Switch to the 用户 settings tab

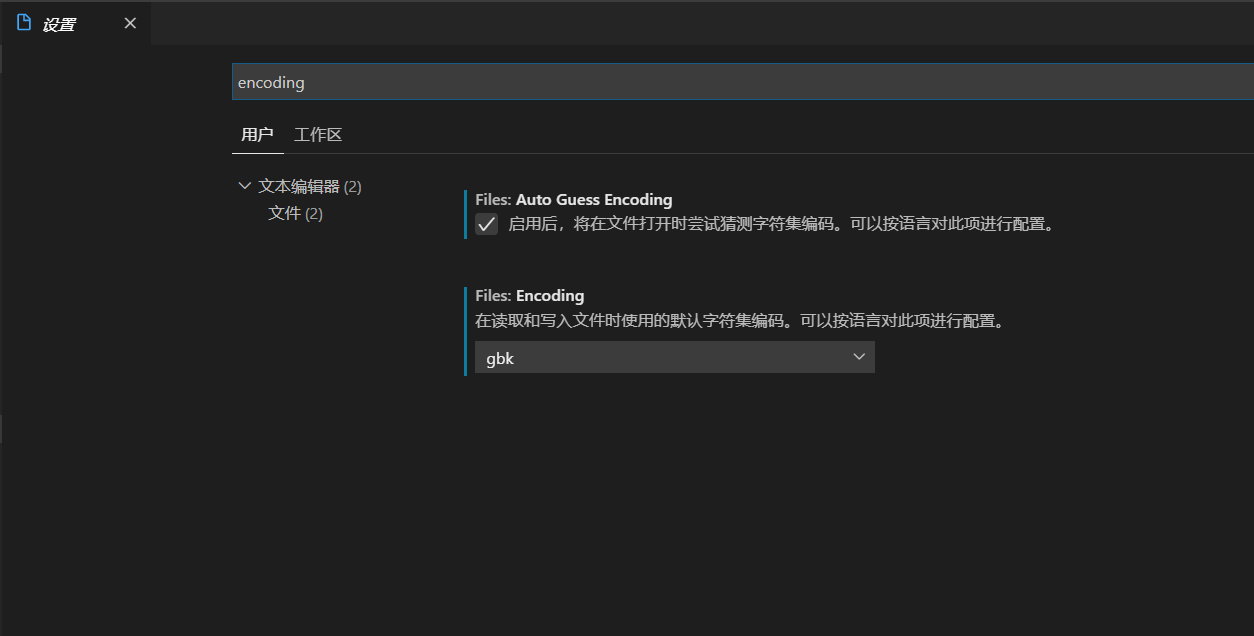257,135
